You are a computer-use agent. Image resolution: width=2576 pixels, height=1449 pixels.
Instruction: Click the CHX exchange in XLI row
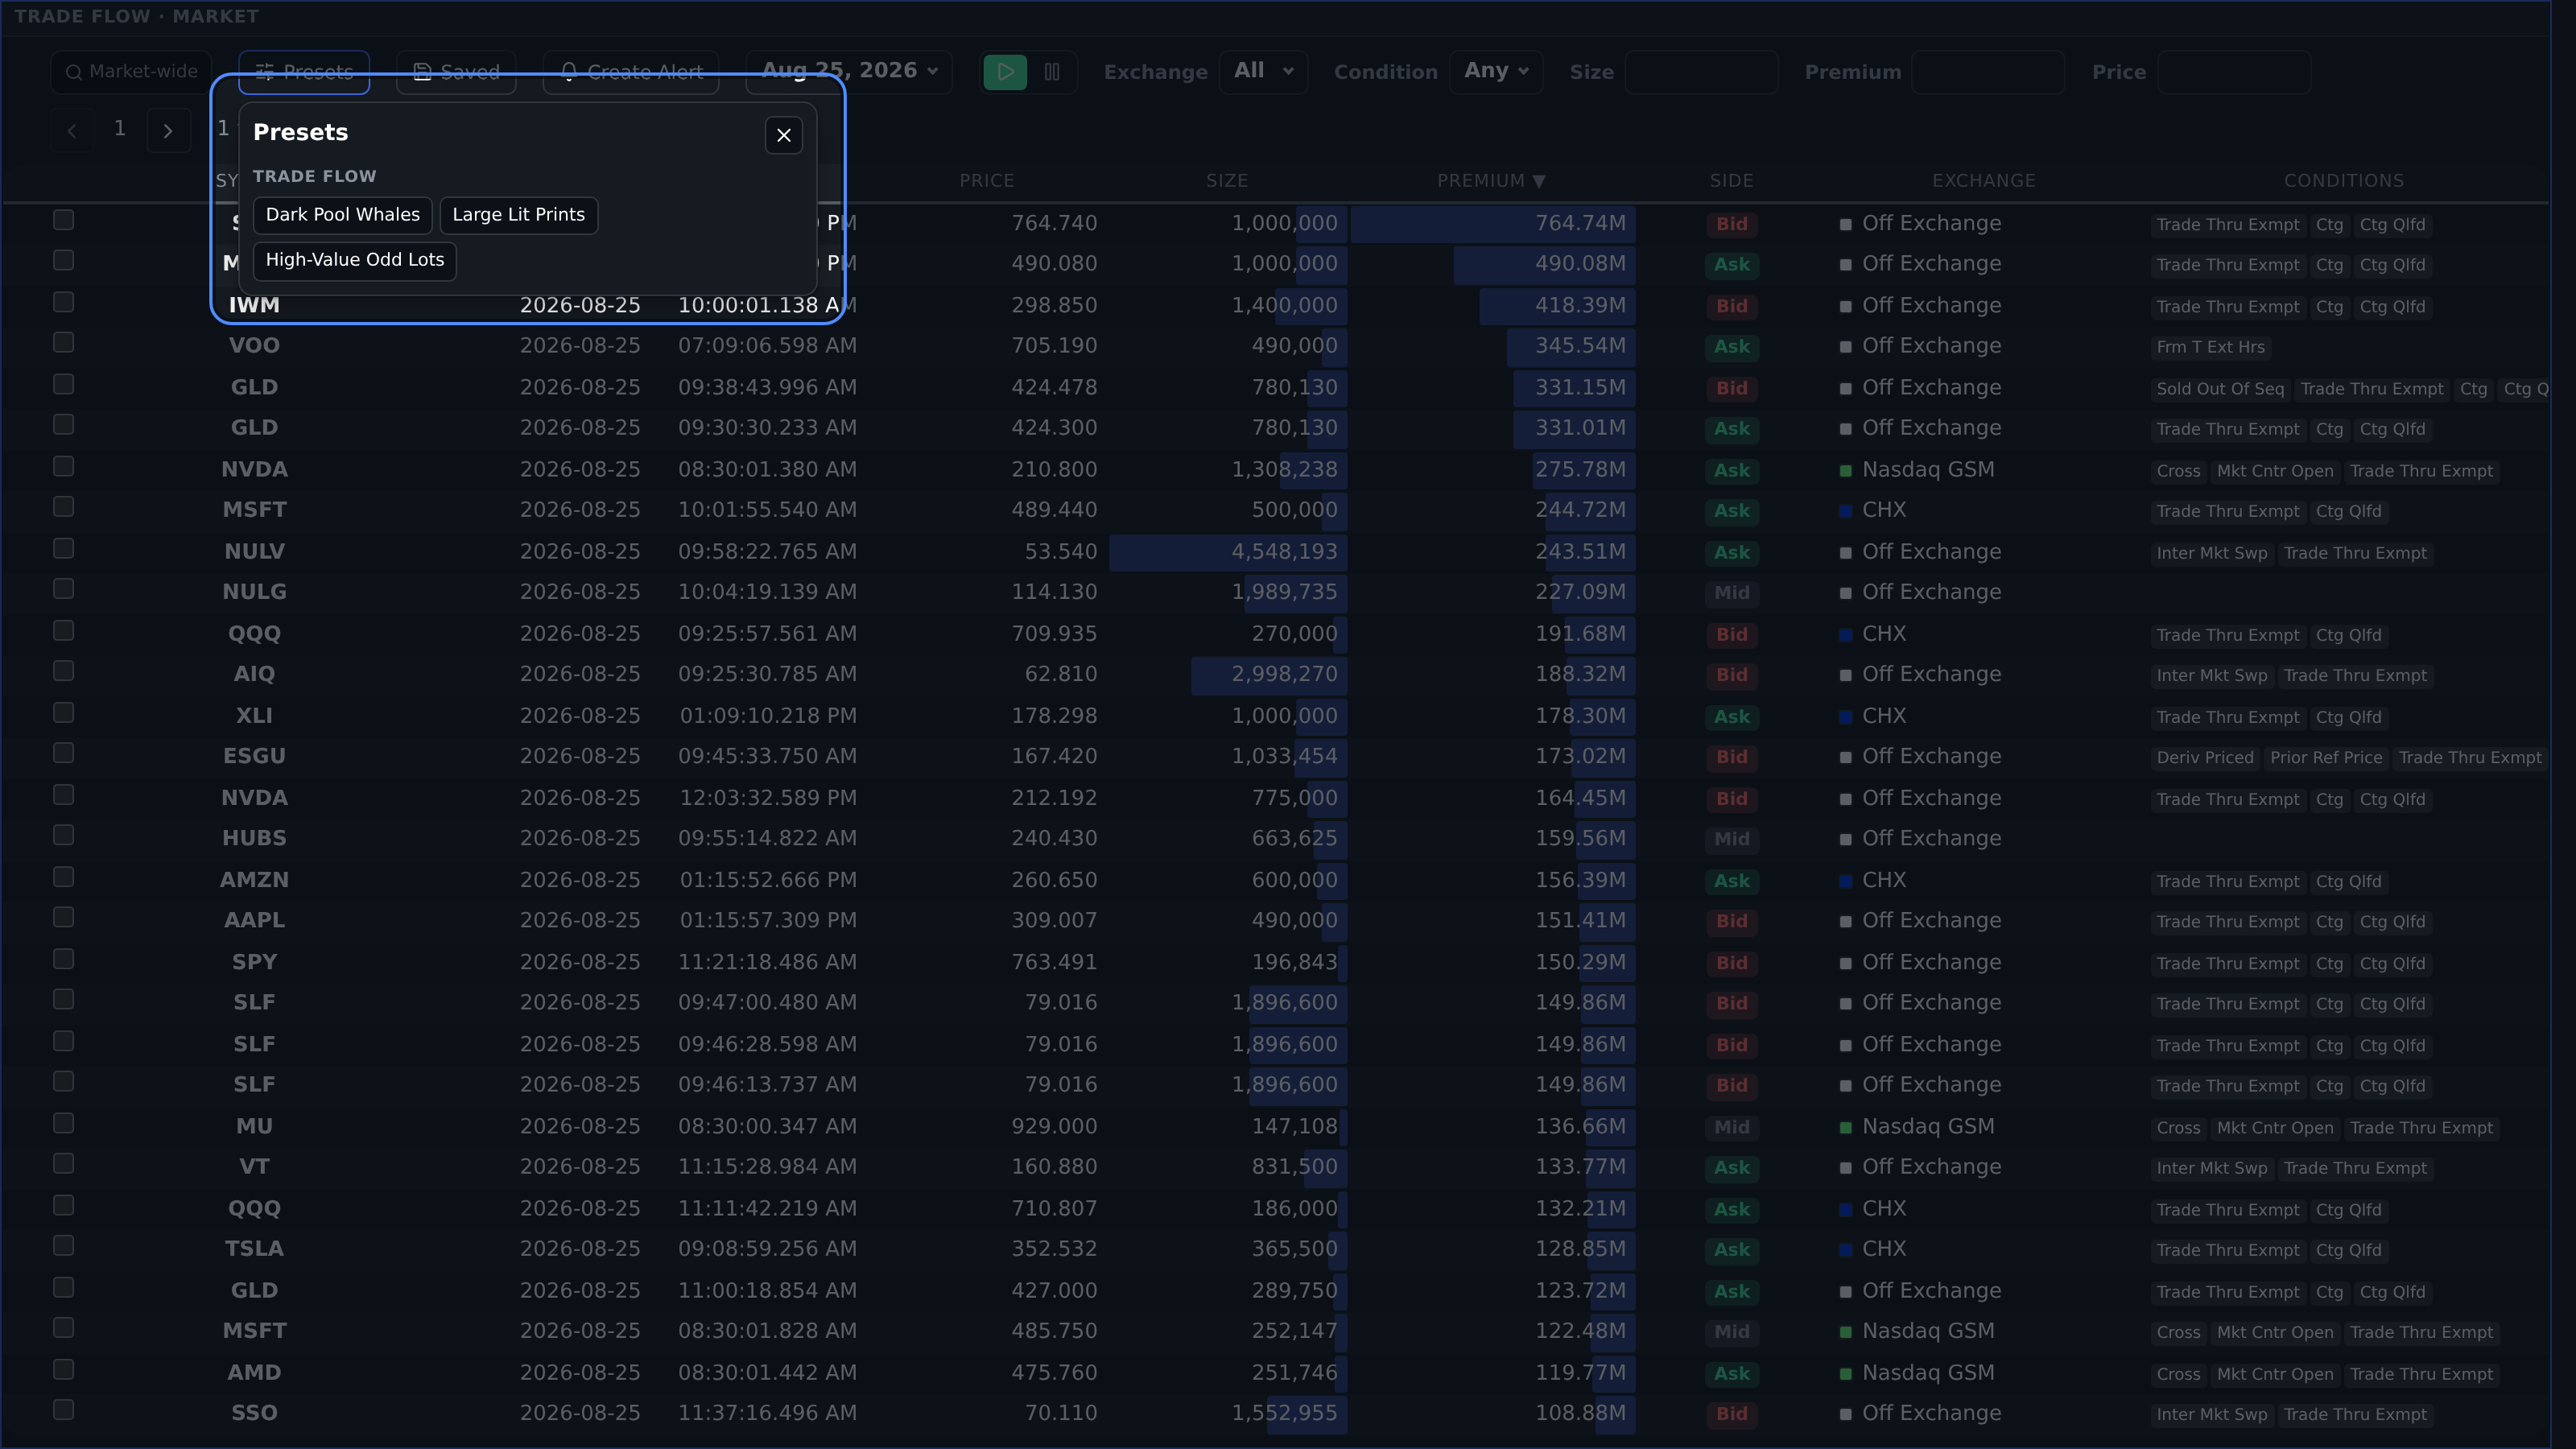tap(1883, 717)
